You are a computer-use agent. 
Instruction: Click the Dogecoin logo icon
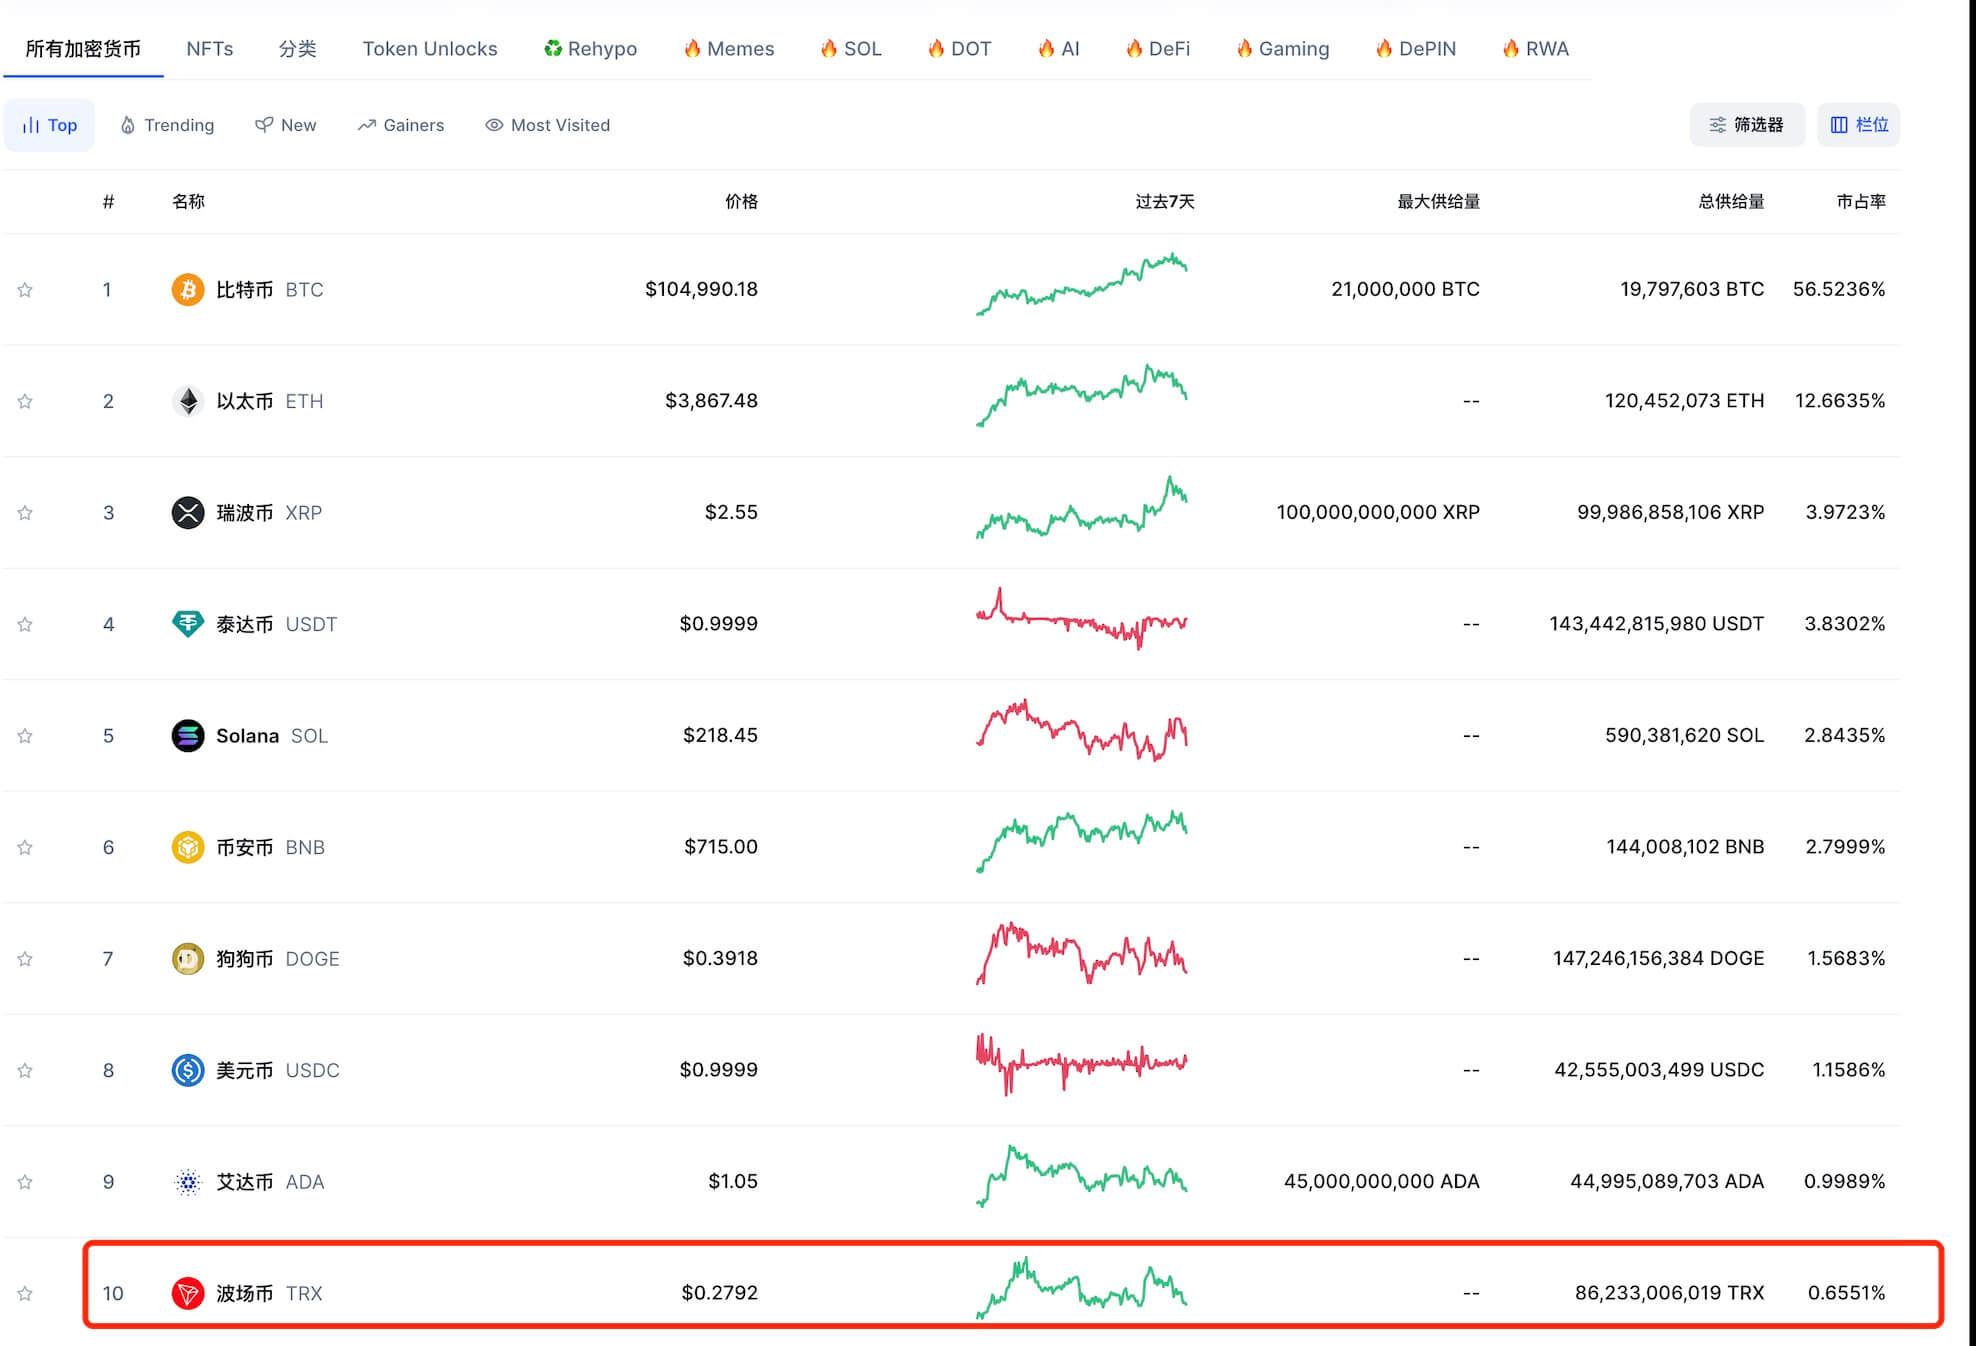[x=188, y=959]
